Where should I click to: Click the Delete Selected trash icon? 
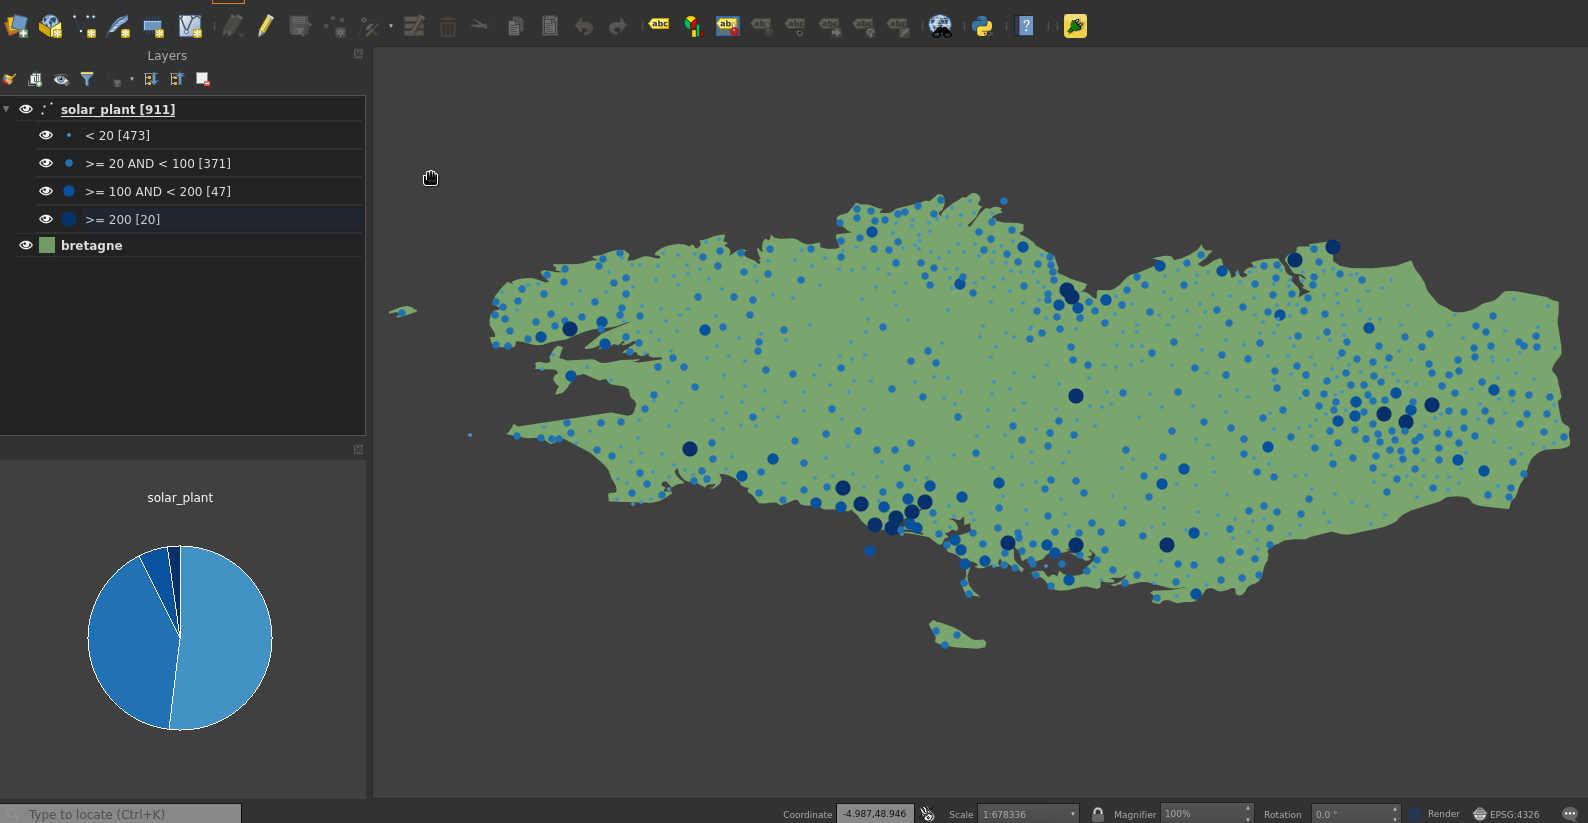(448, 26)
